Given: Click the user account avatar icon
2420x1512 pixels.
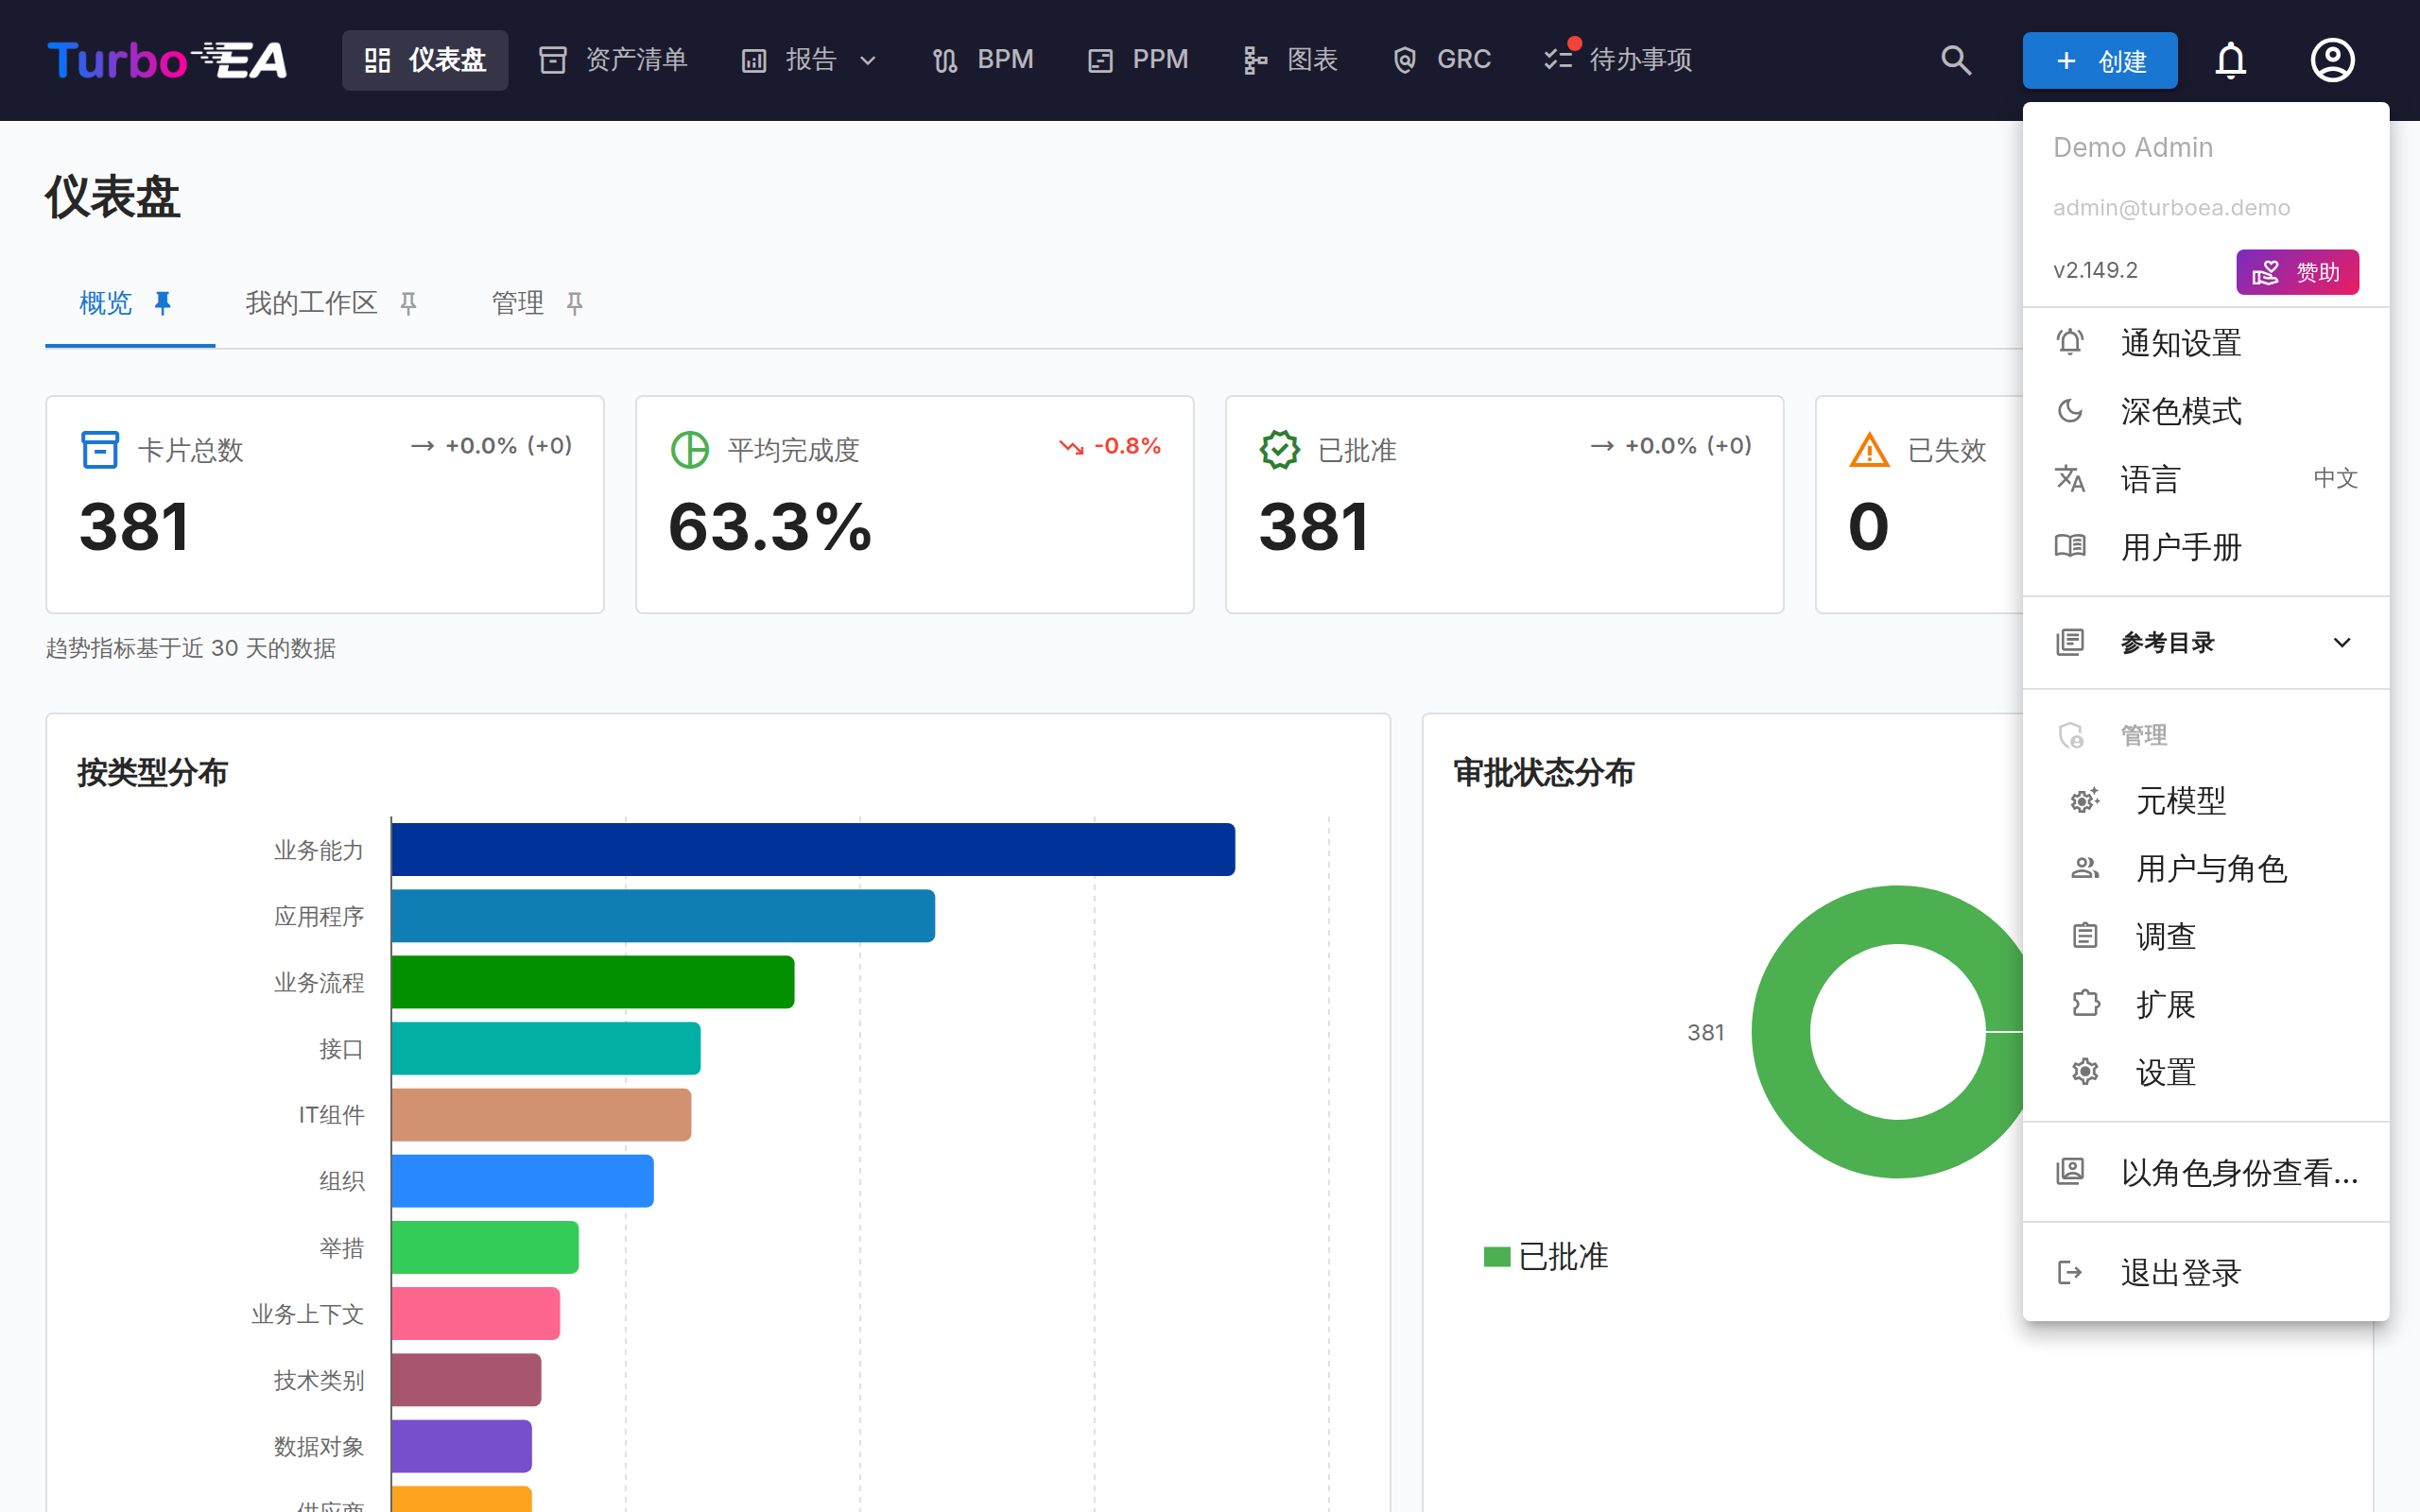Looking at the screenshot, I should [2332, 60].
